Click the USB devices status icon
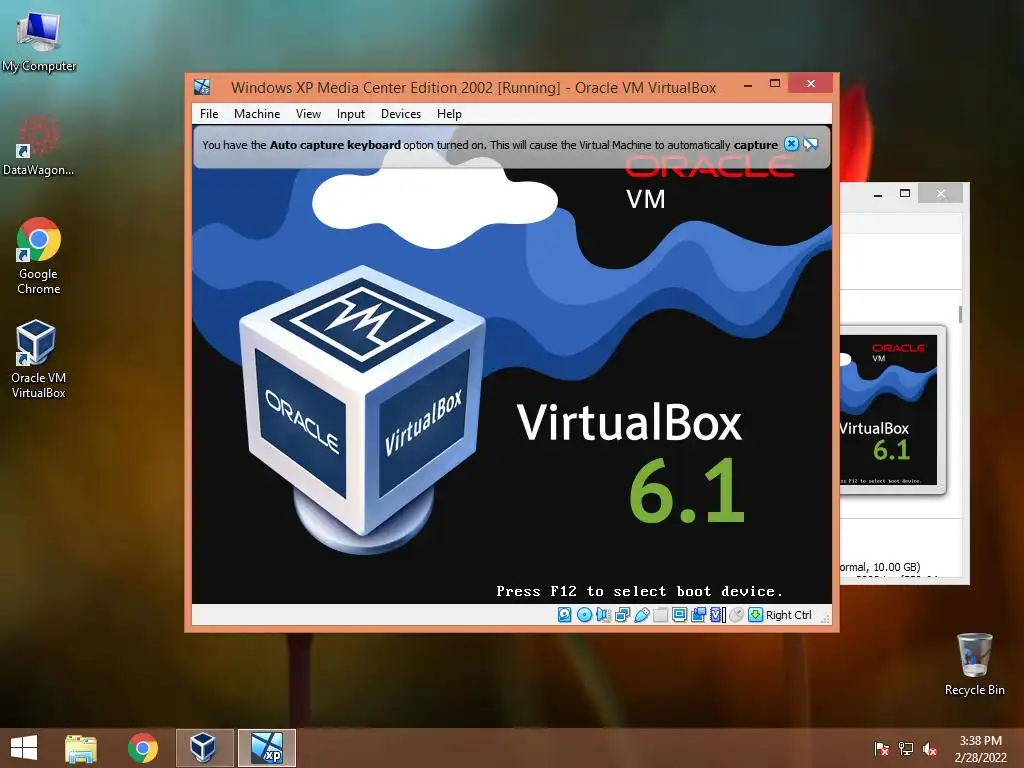 (x=641, y=615)
